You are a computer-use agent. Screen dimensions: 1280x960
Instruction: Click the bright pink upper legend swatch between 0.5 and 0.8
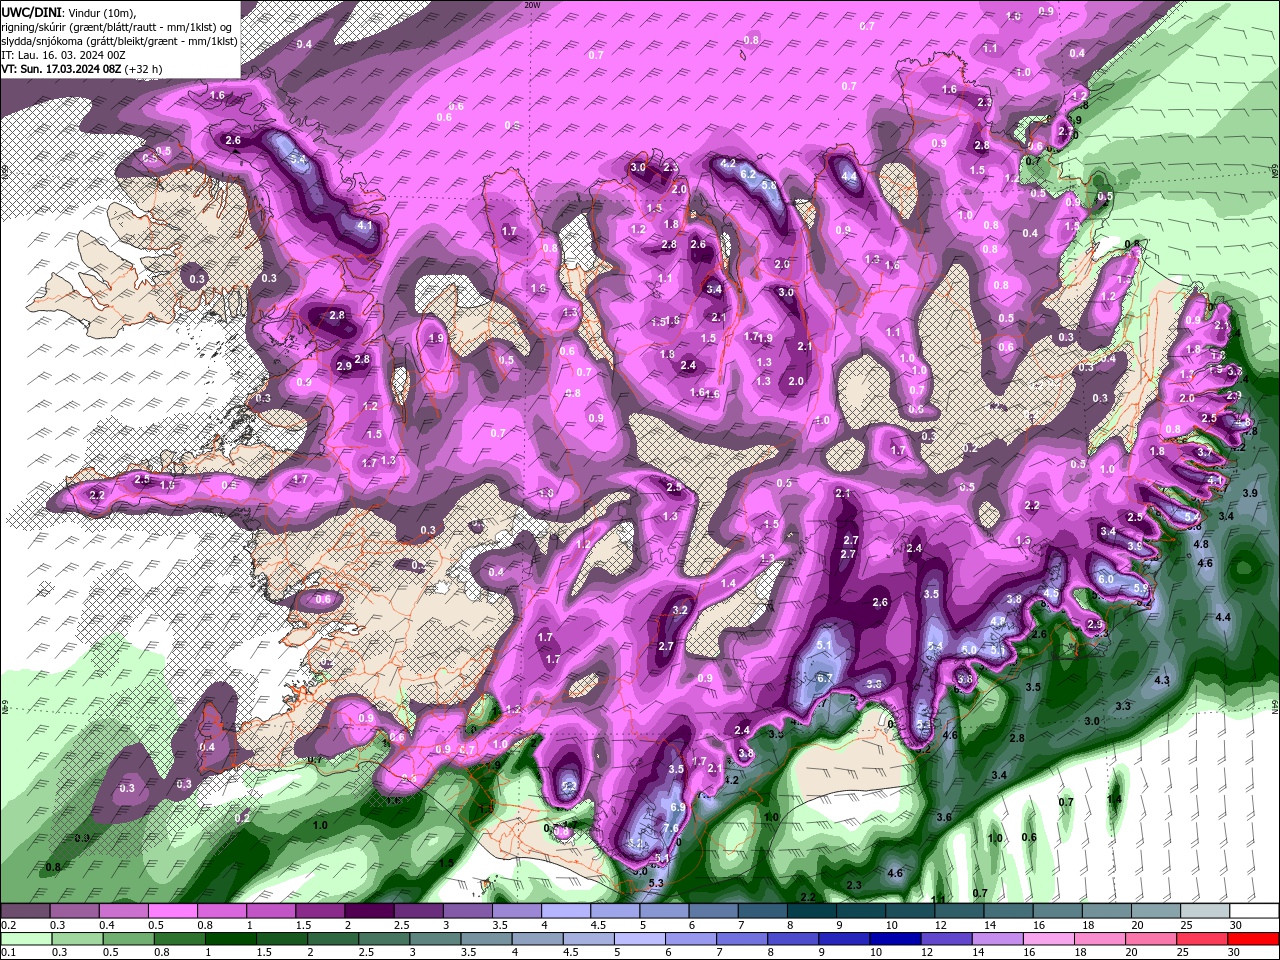172,911
